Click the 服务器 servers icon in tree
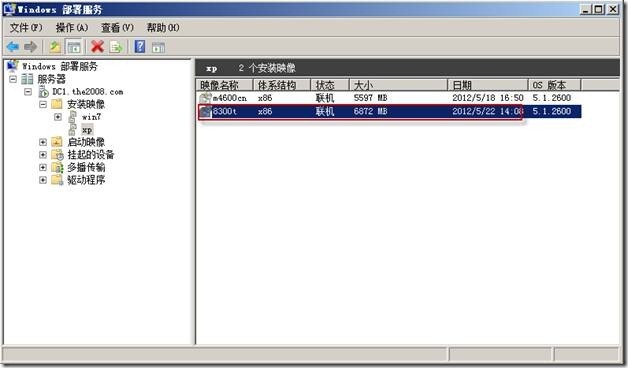Screen dimensions: 628x368 coord(27,79)
